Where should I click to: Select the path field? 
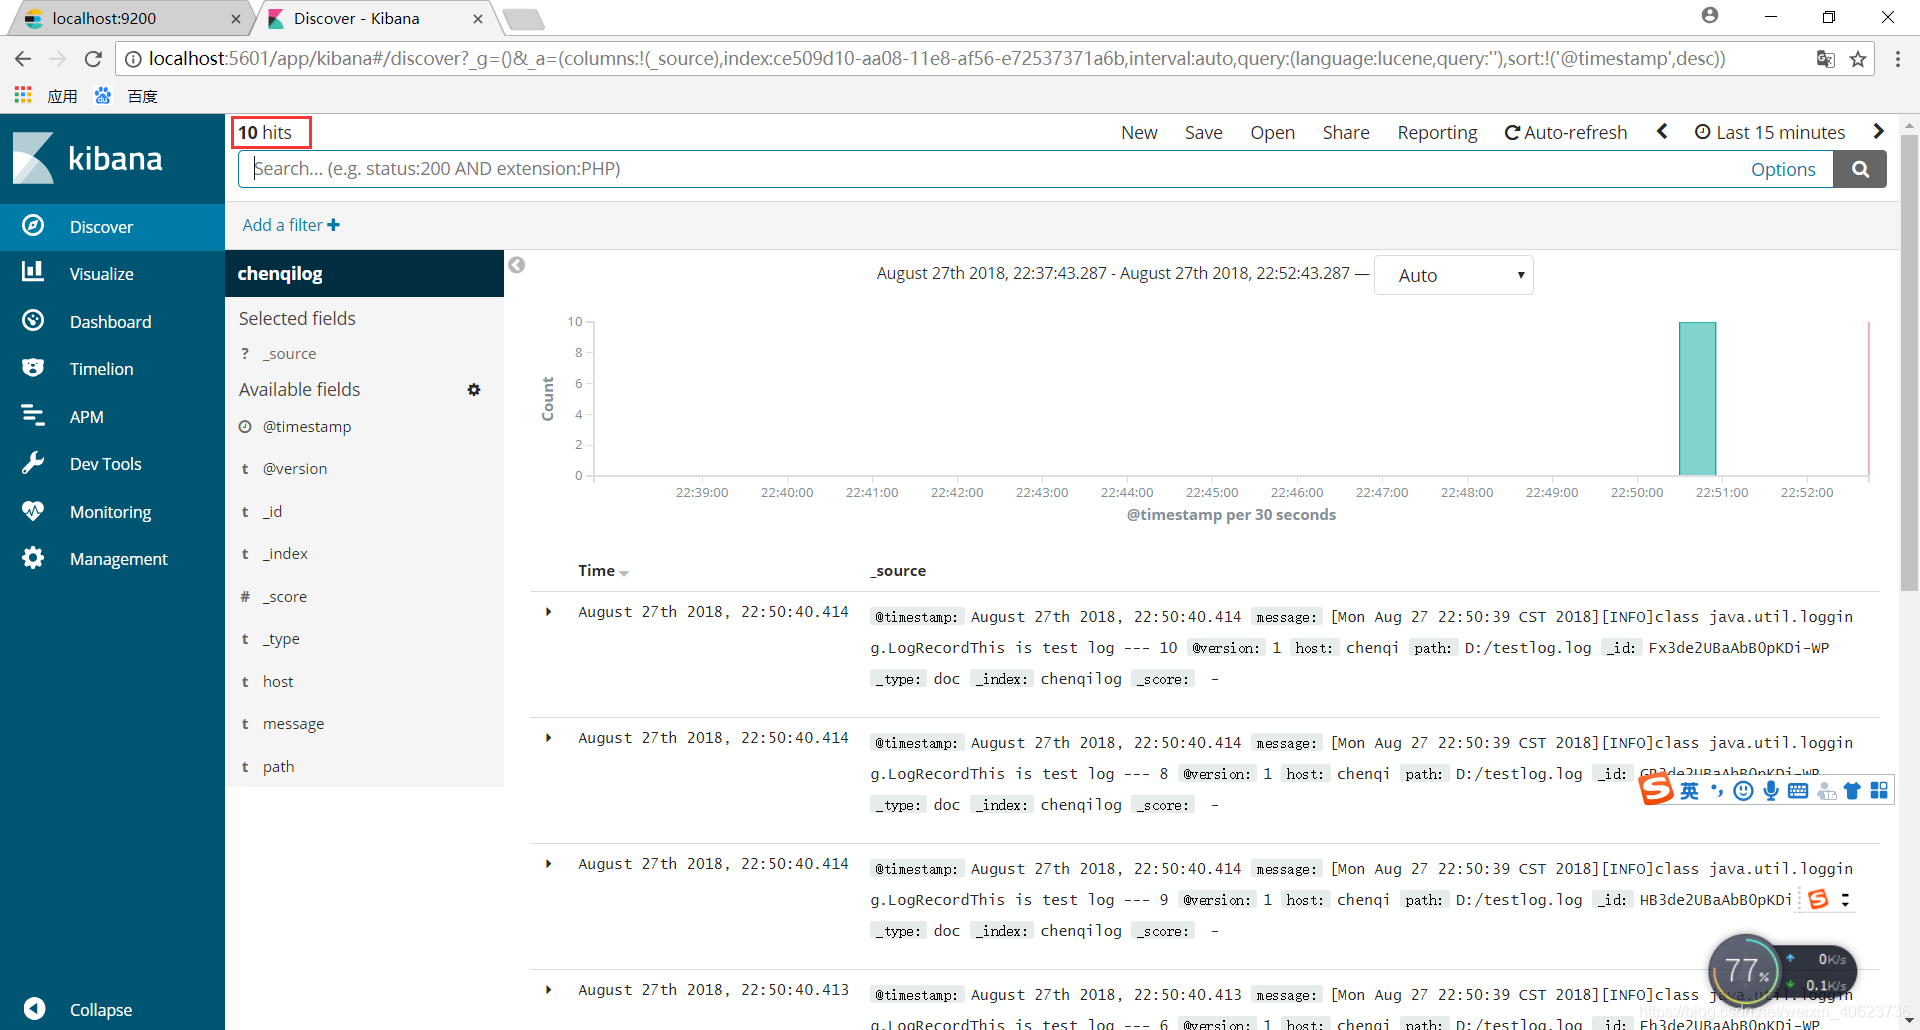click(x=278, y=766)
